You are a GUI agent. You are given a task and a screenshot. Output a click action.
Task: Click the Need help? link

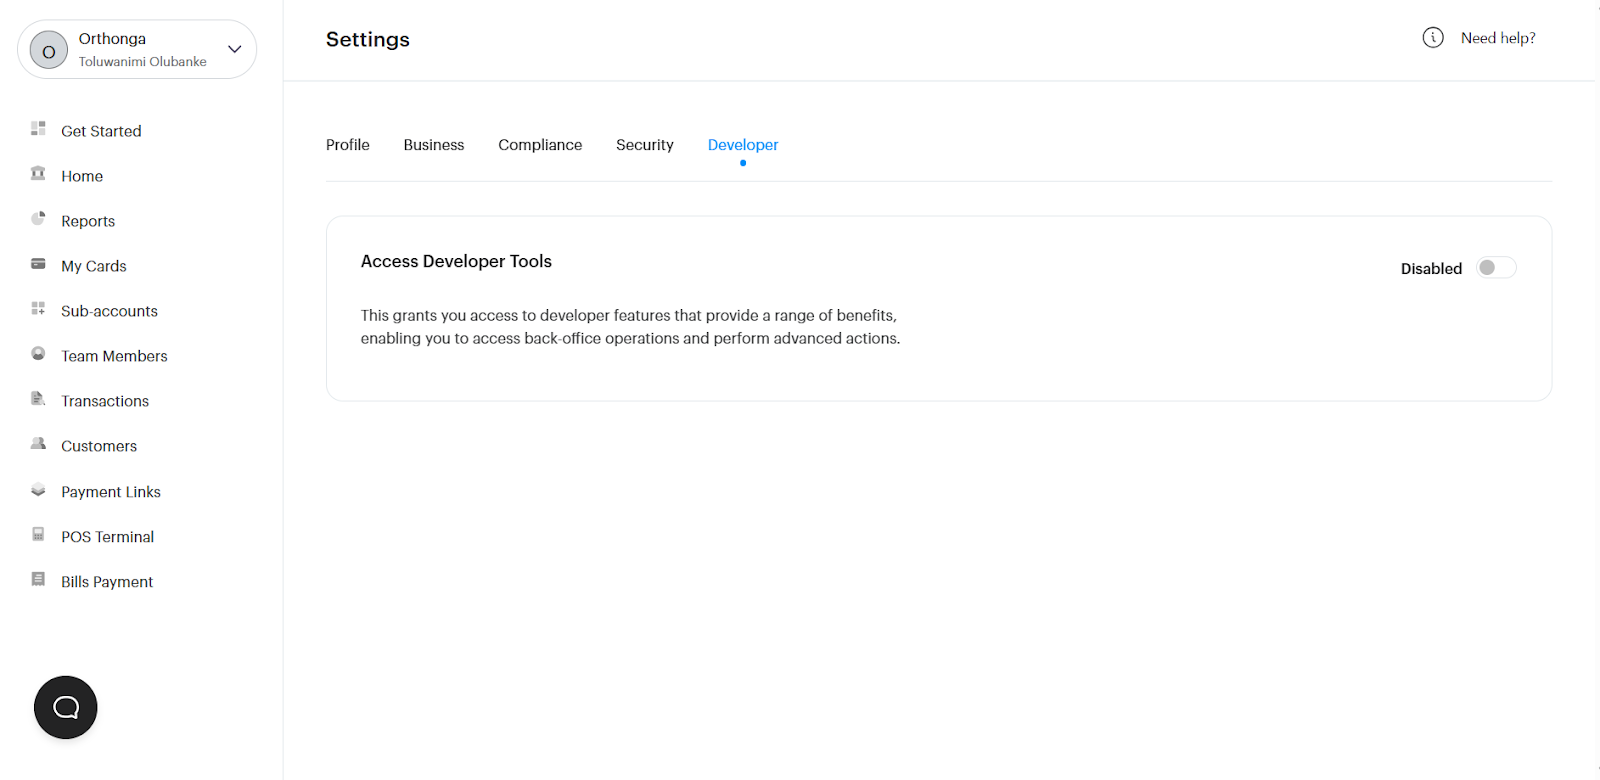tap(1498, 38)
